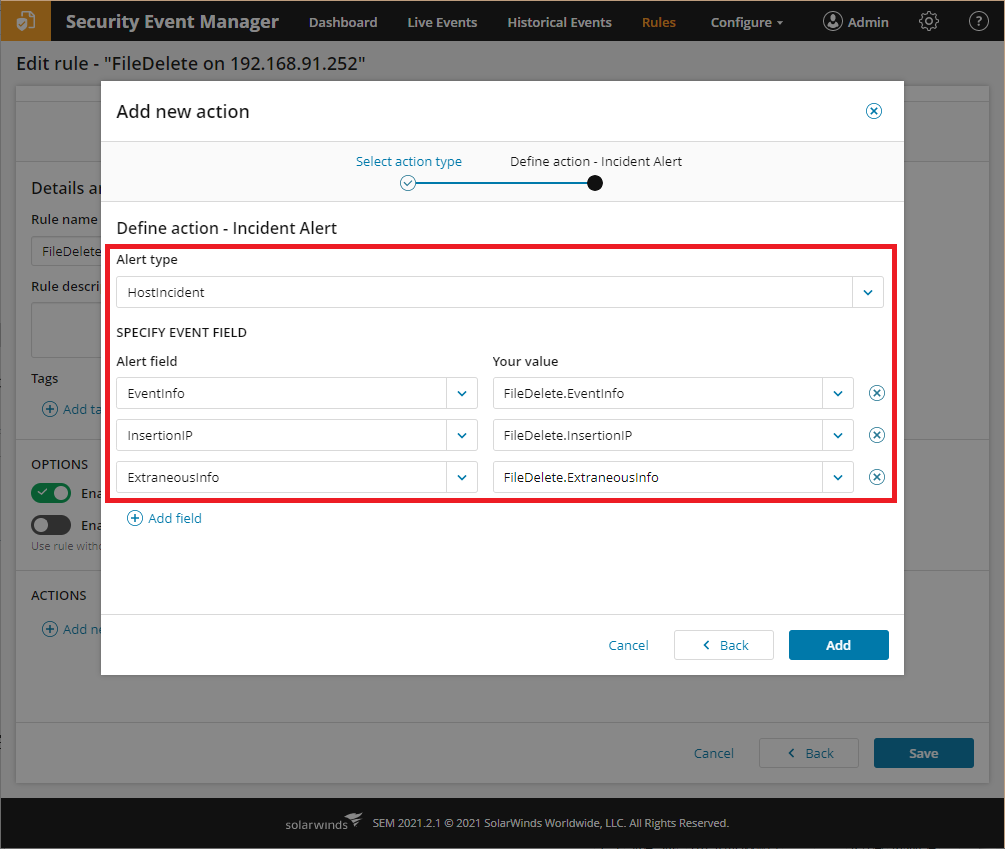Viewport: 1005px width, 849px height.
Task: Open the FileDelete.ExtraneousInfo value dropdown
Action: [838, 477]
